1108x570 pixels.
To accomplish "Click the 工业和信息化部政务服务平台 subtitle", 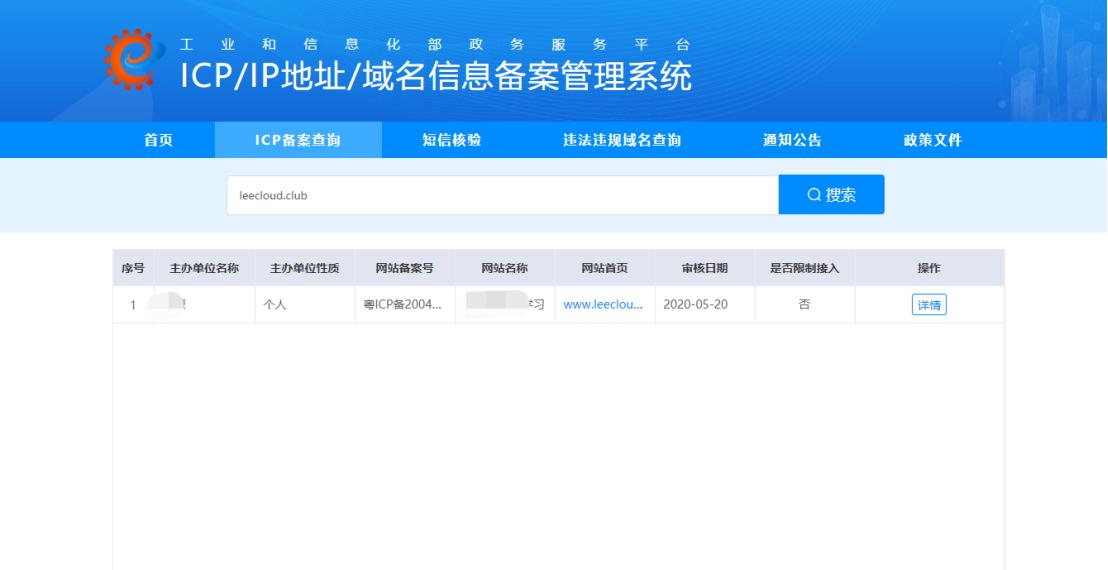I will [x=435, y=45].
